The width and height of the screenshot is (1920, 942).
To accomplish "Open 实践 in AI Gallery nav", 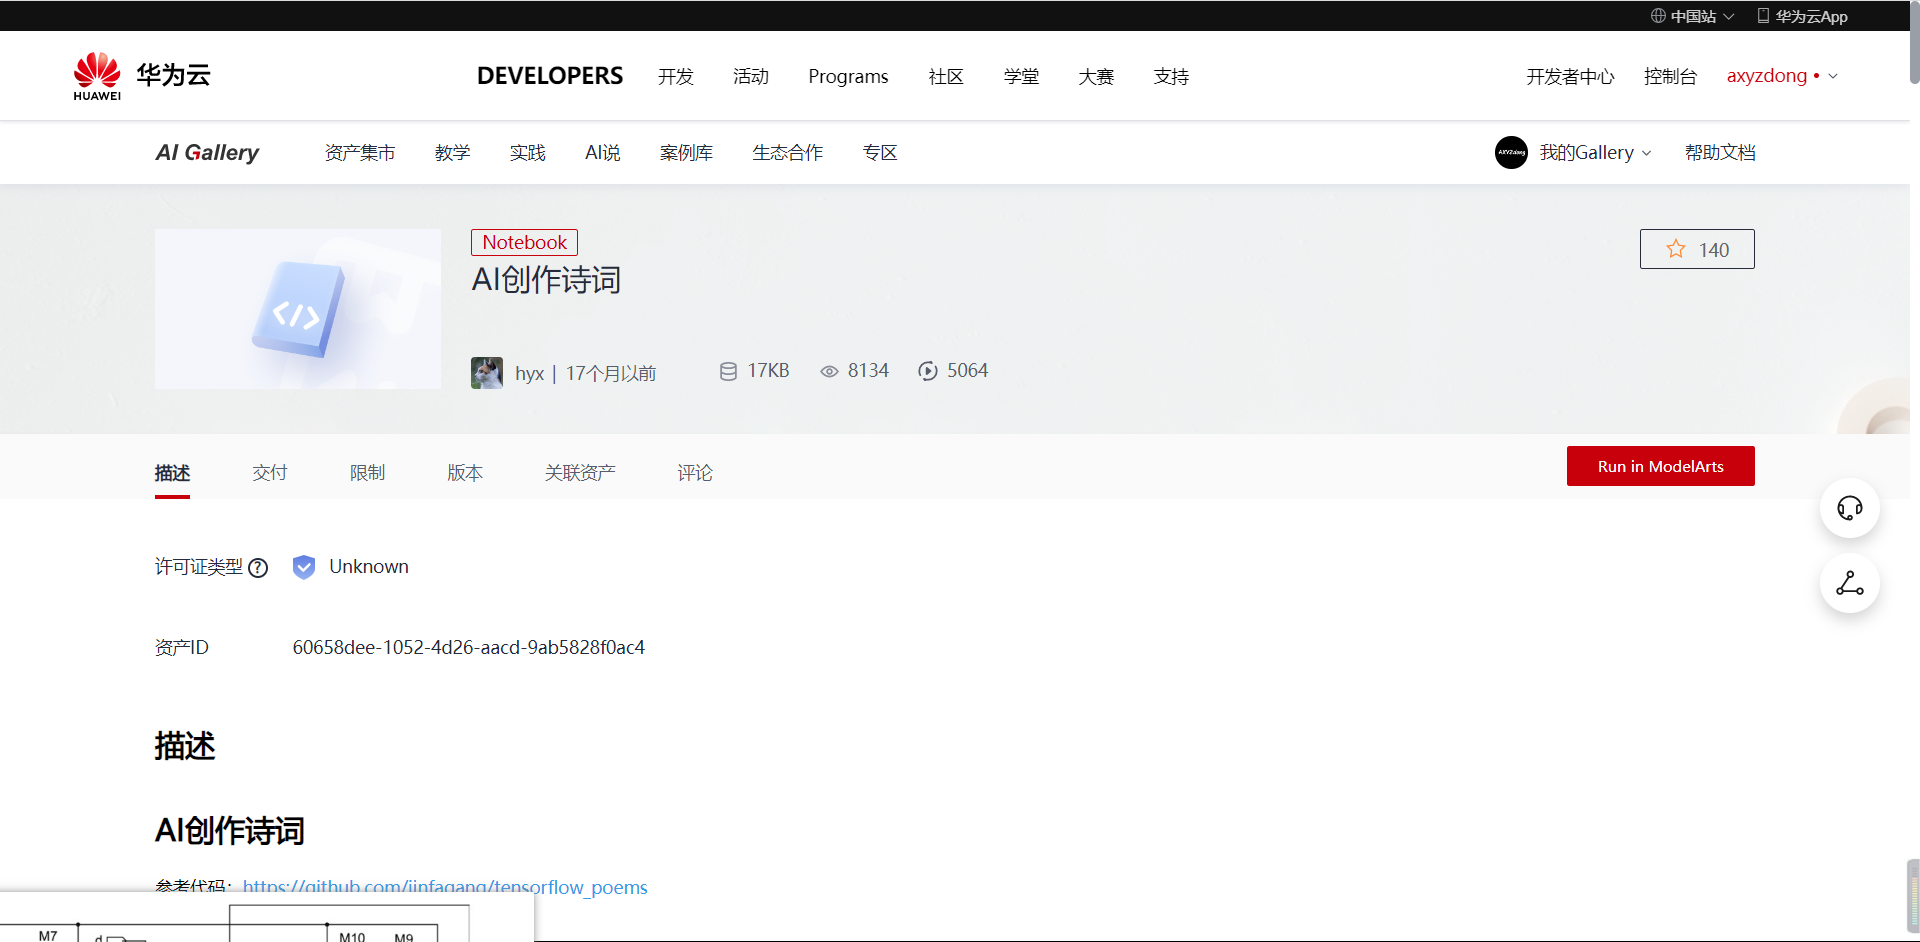I will point(528,152).
